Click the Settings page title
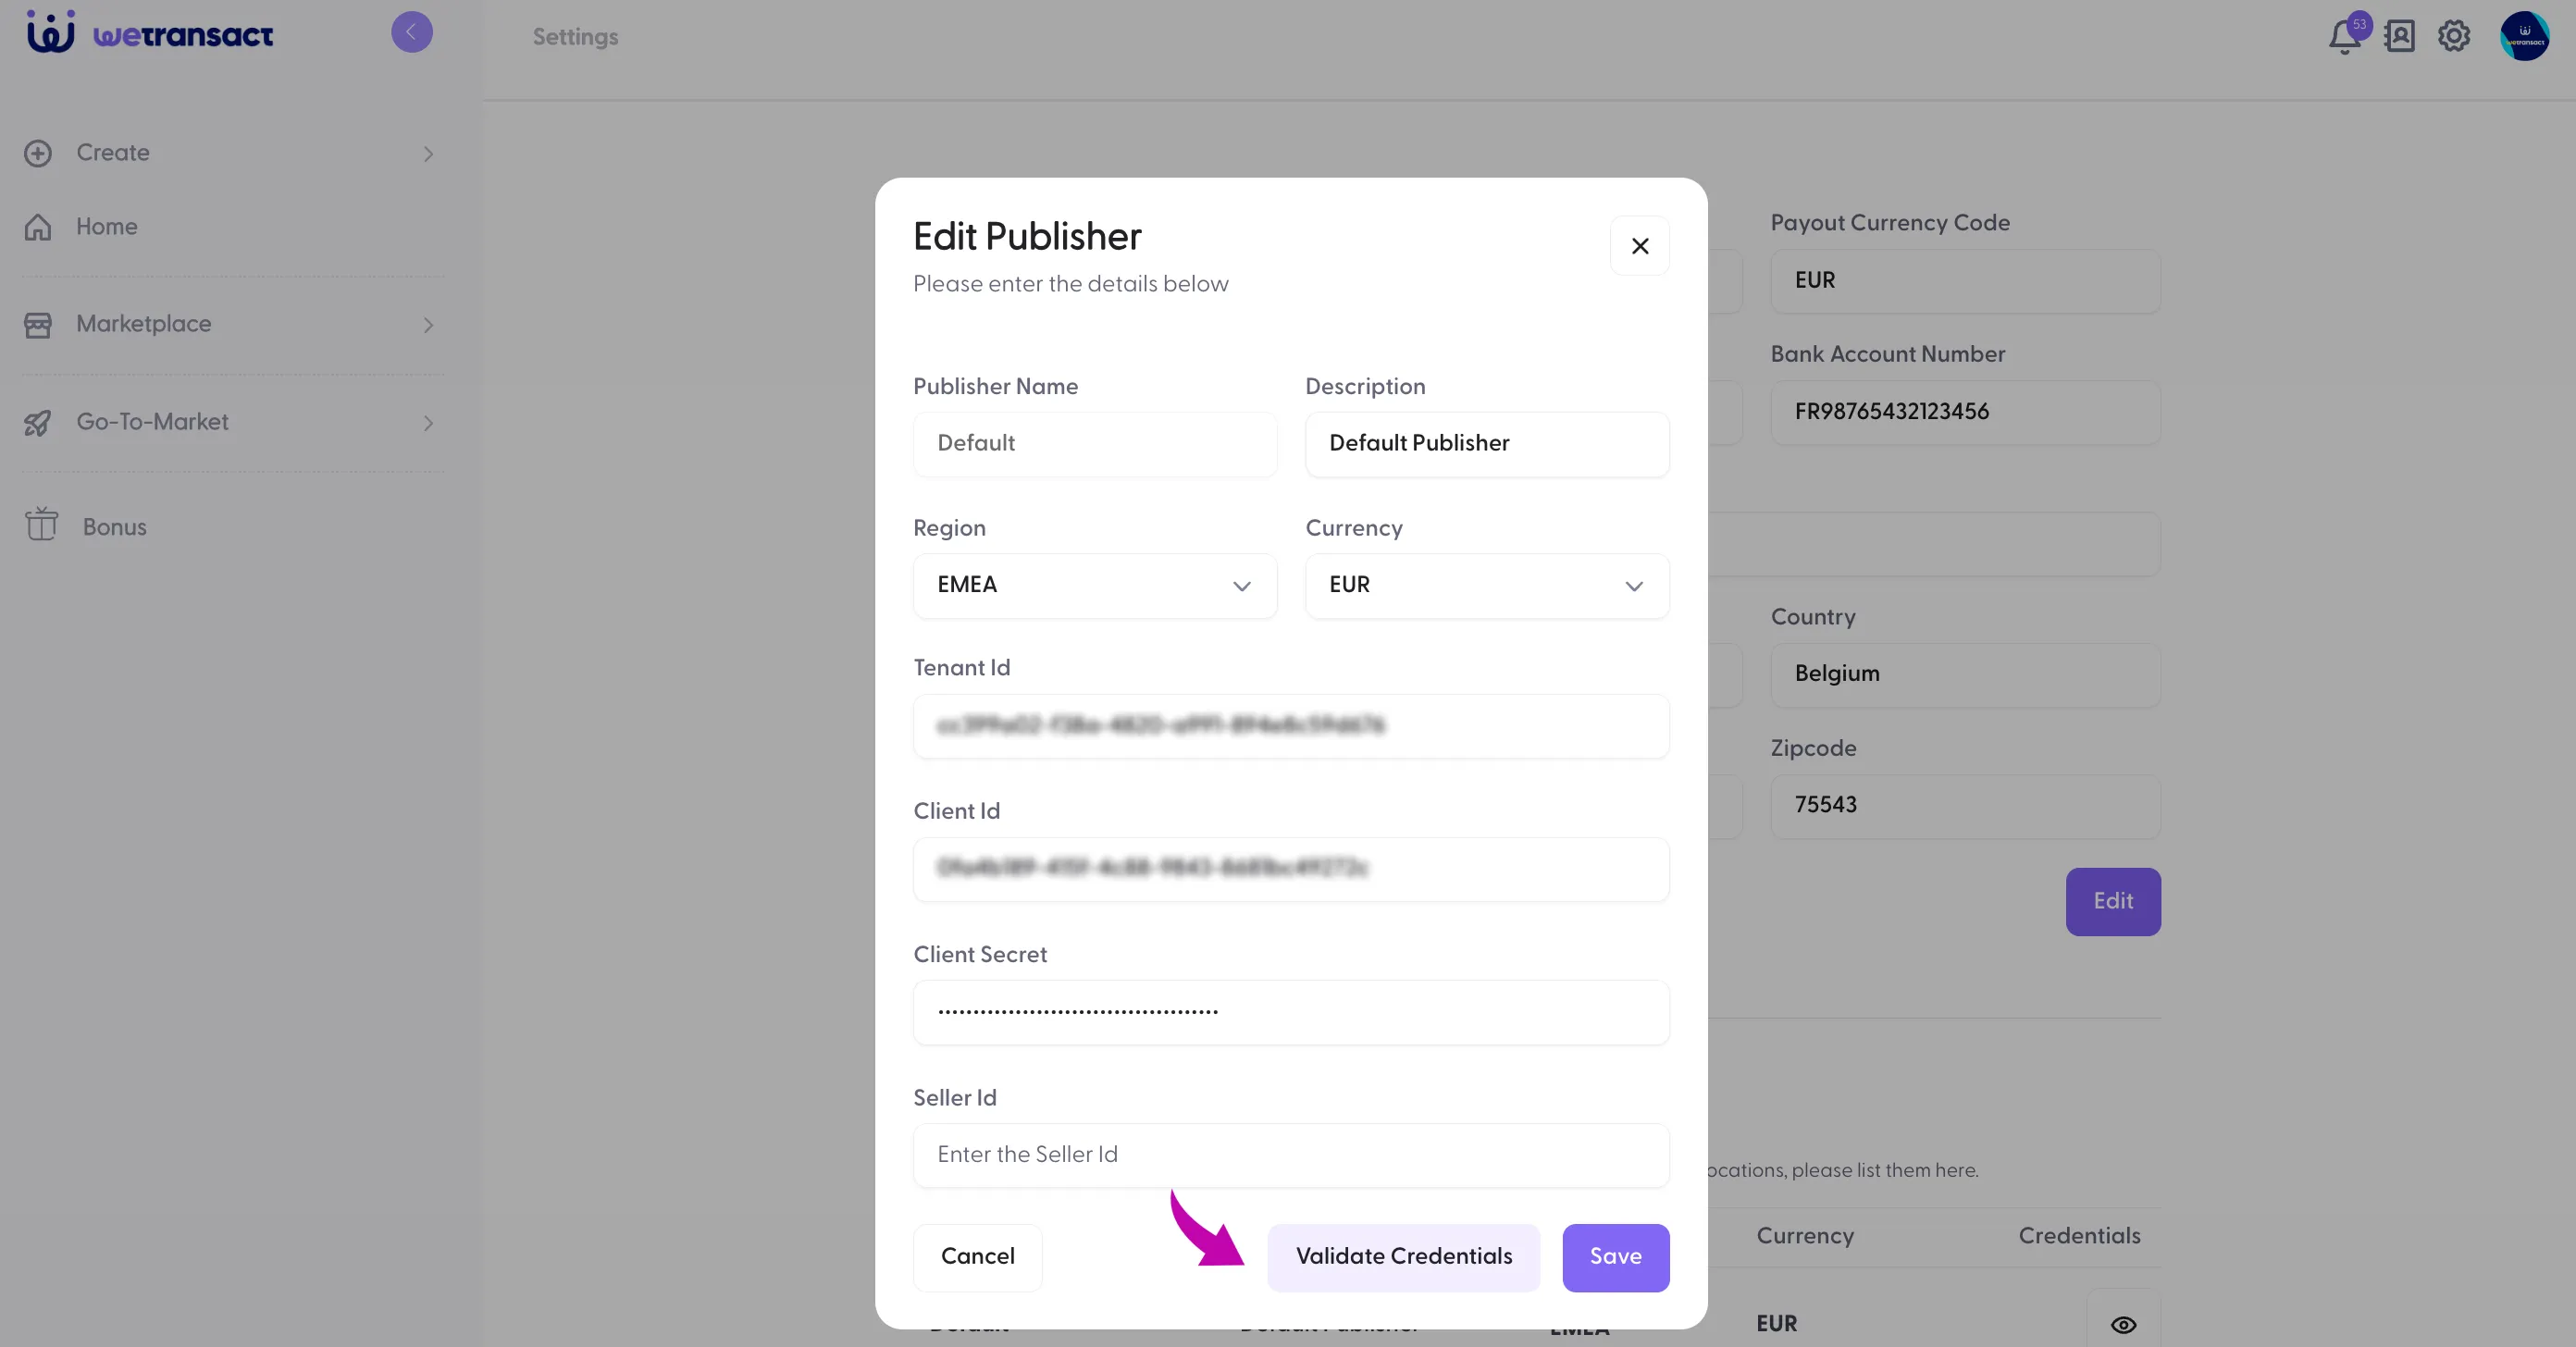The height and width of the screenshot is (1347, 2576). [575, 37]
